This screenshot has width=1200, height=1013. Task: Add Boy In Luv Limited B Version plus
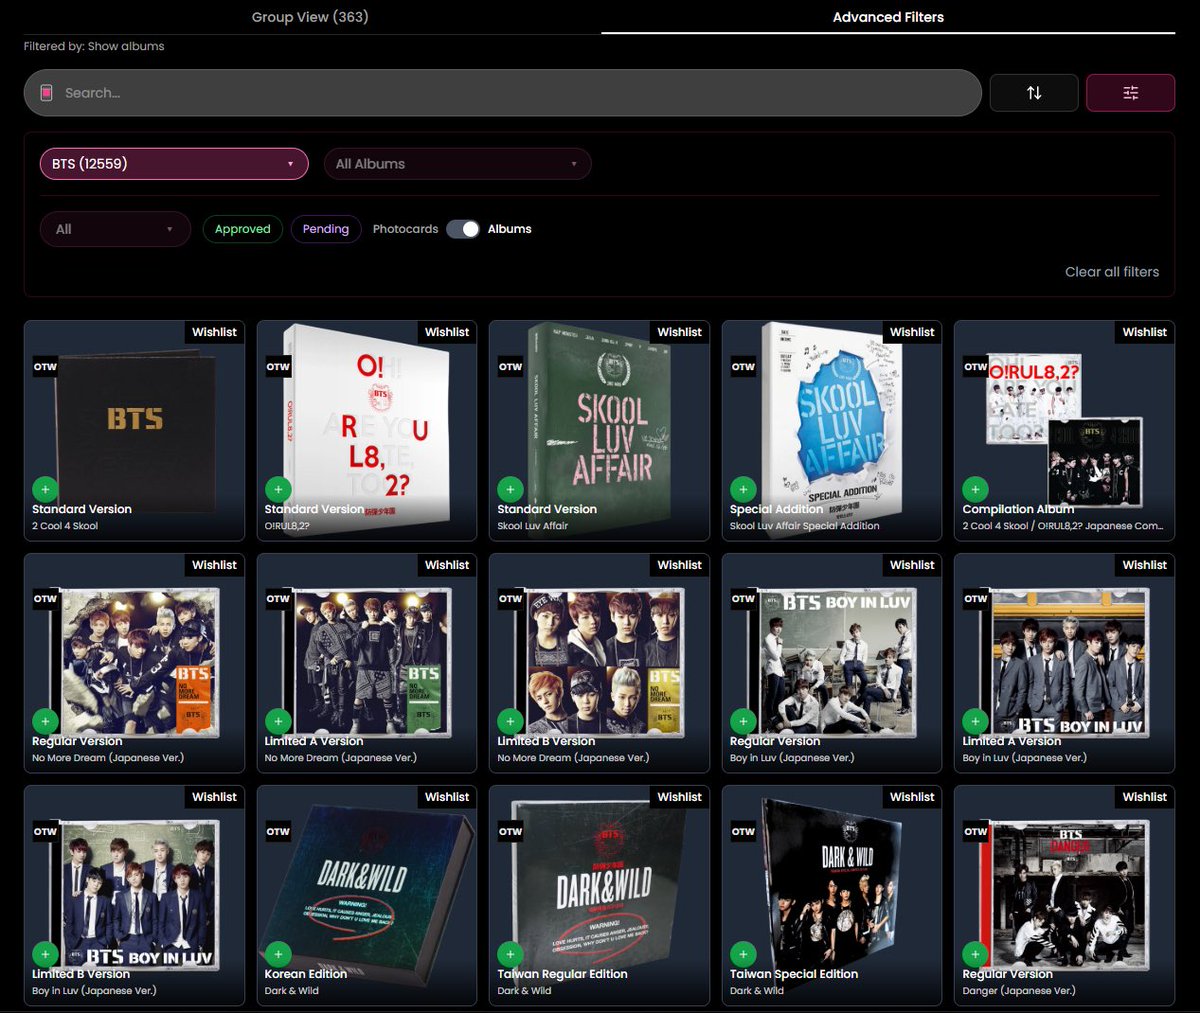pyautogui.click(x=45, y=954)
